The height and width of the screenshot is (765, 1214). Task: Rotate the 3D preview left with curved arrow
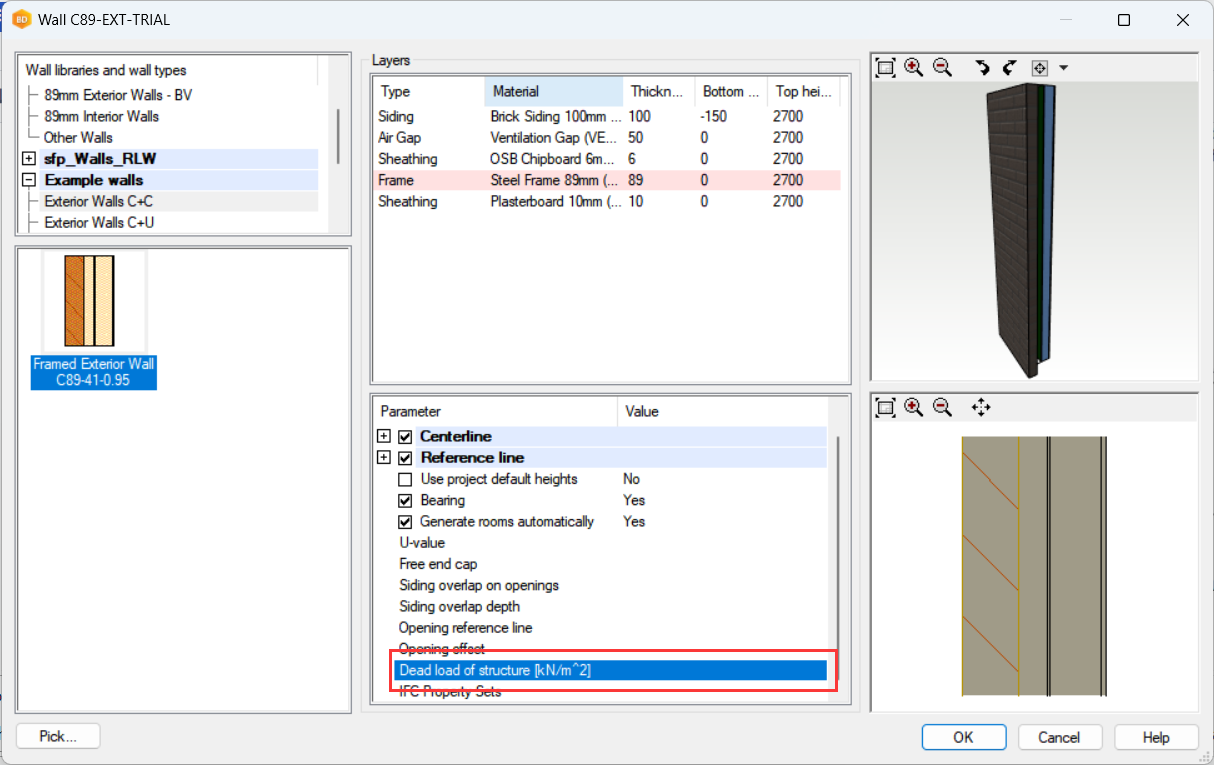(982, 68)
